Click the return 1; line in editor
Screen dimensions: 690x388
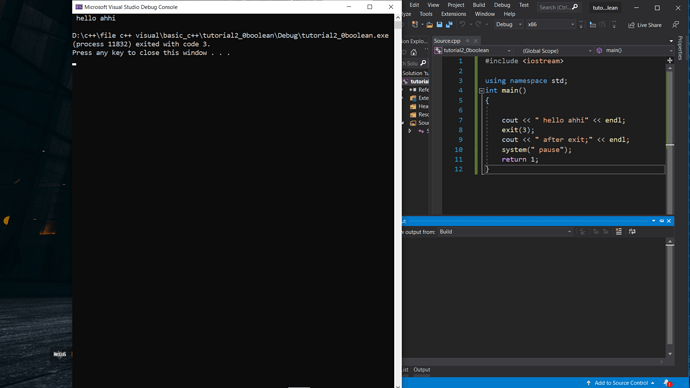520,159
